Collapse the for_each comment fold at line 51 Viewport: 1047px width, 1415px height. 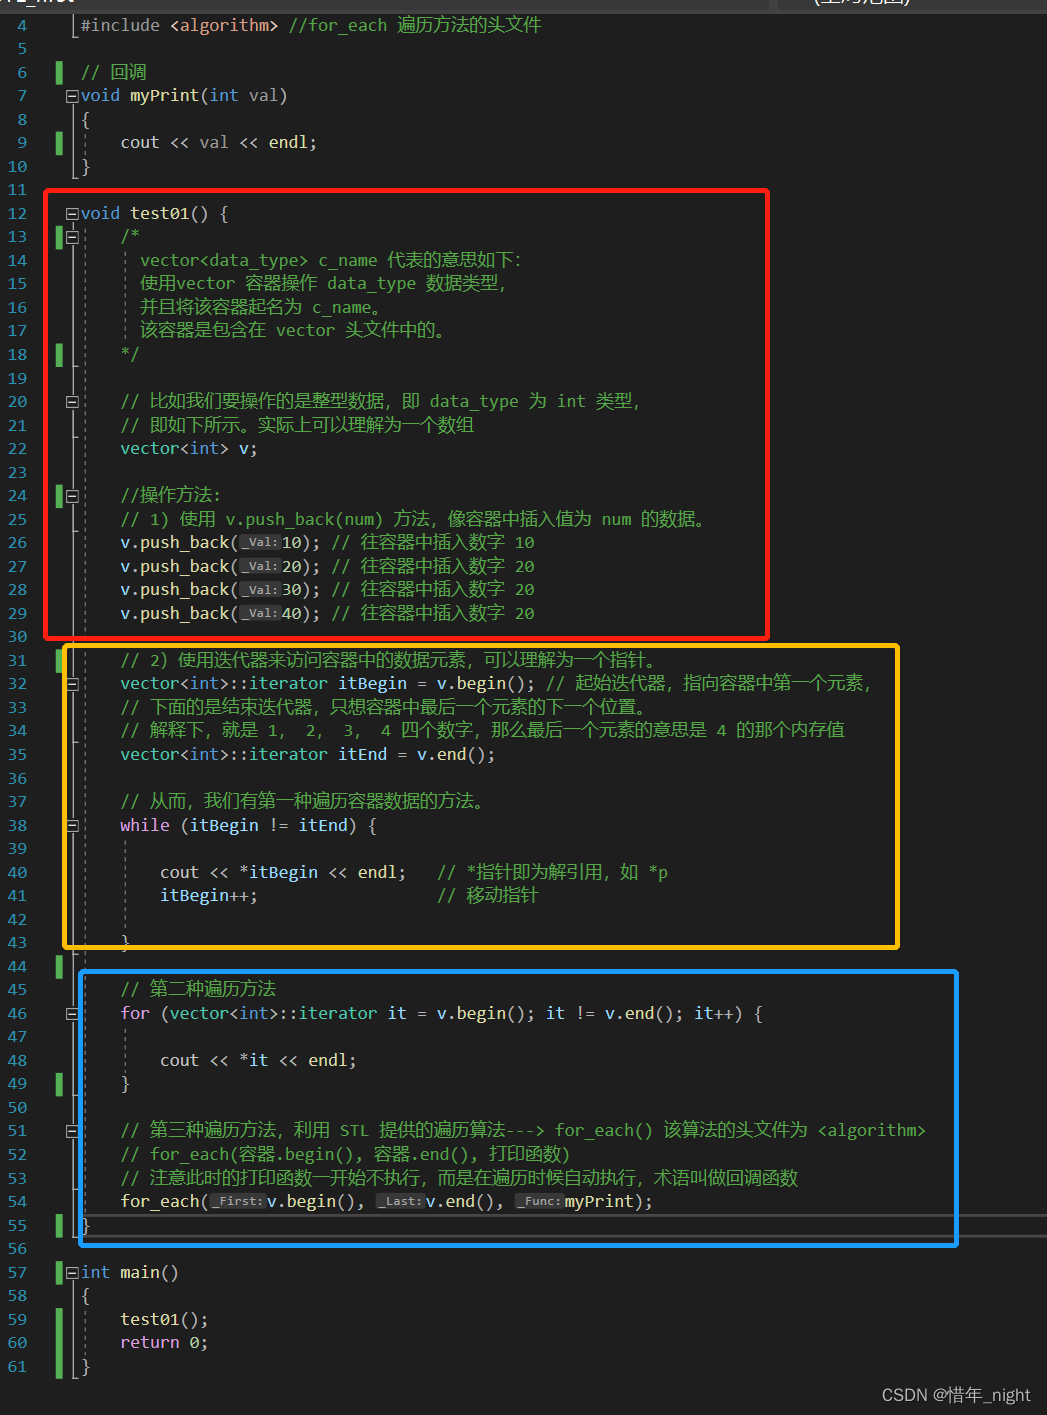click(x=71, y=1130)
